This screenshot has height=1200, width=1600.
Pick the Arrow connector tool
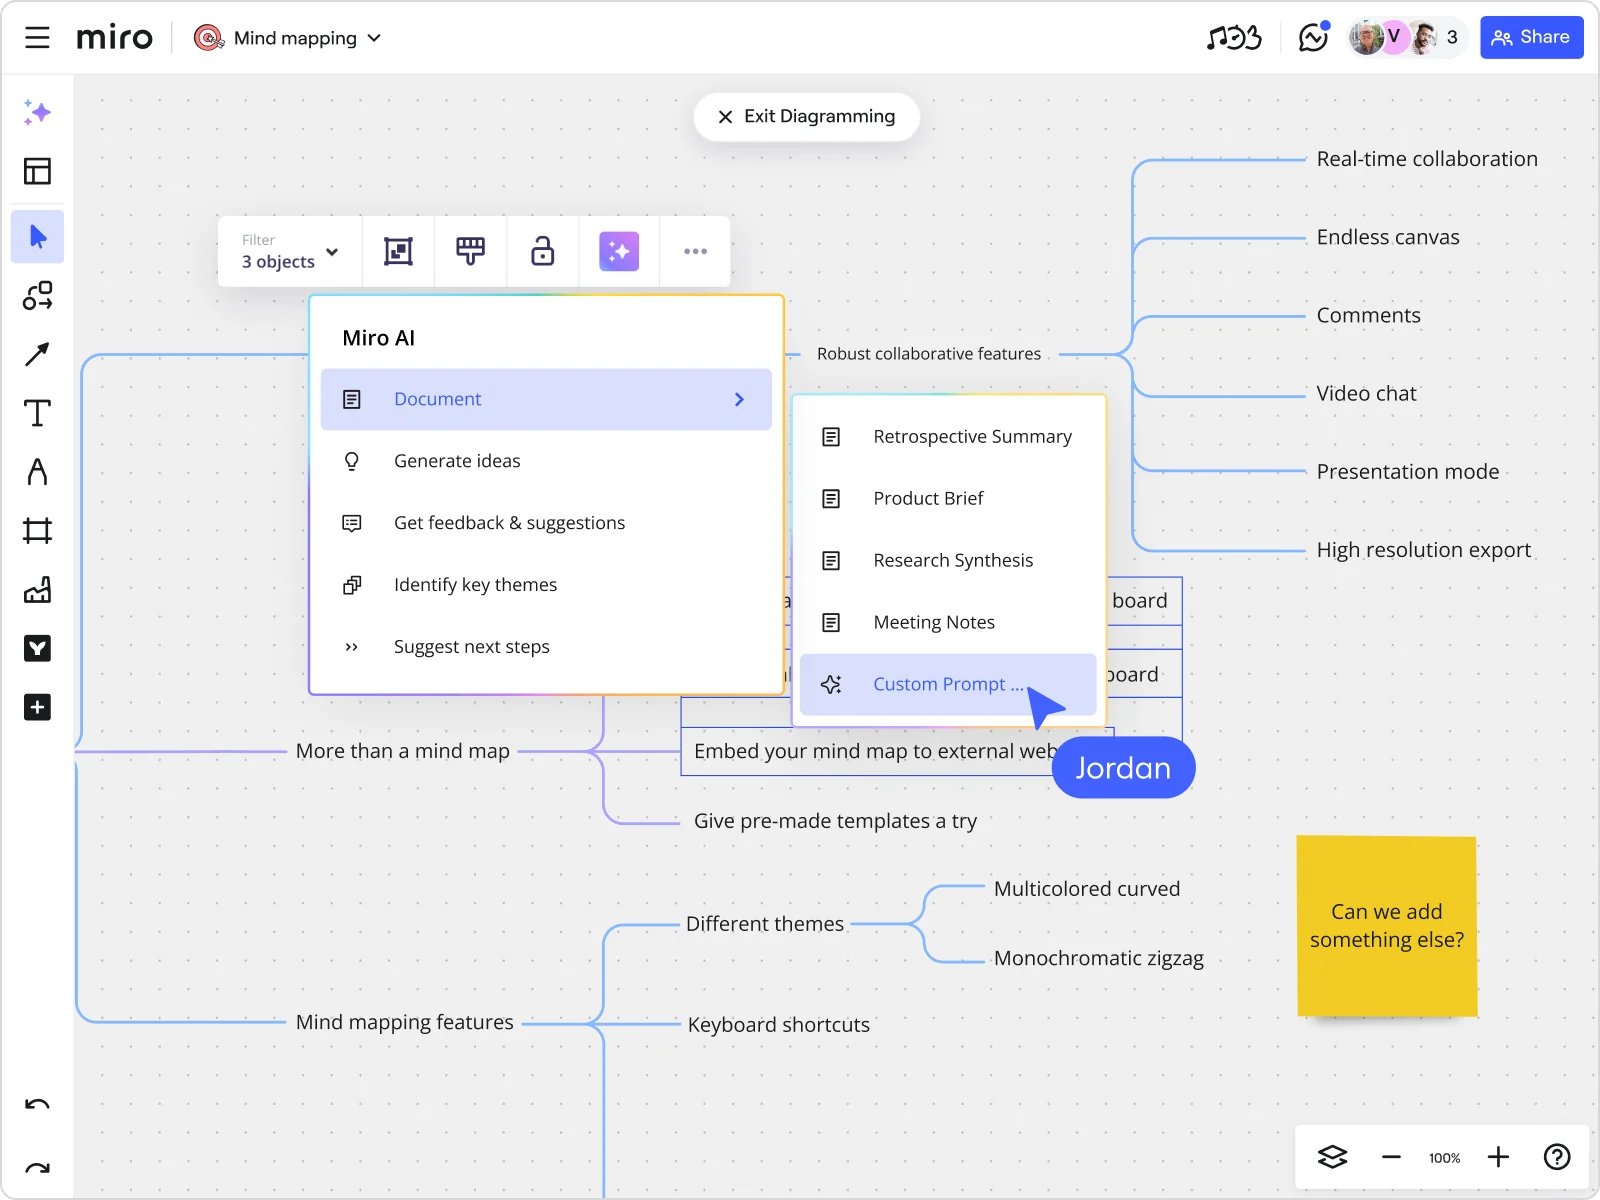click(x=37, y=354)
